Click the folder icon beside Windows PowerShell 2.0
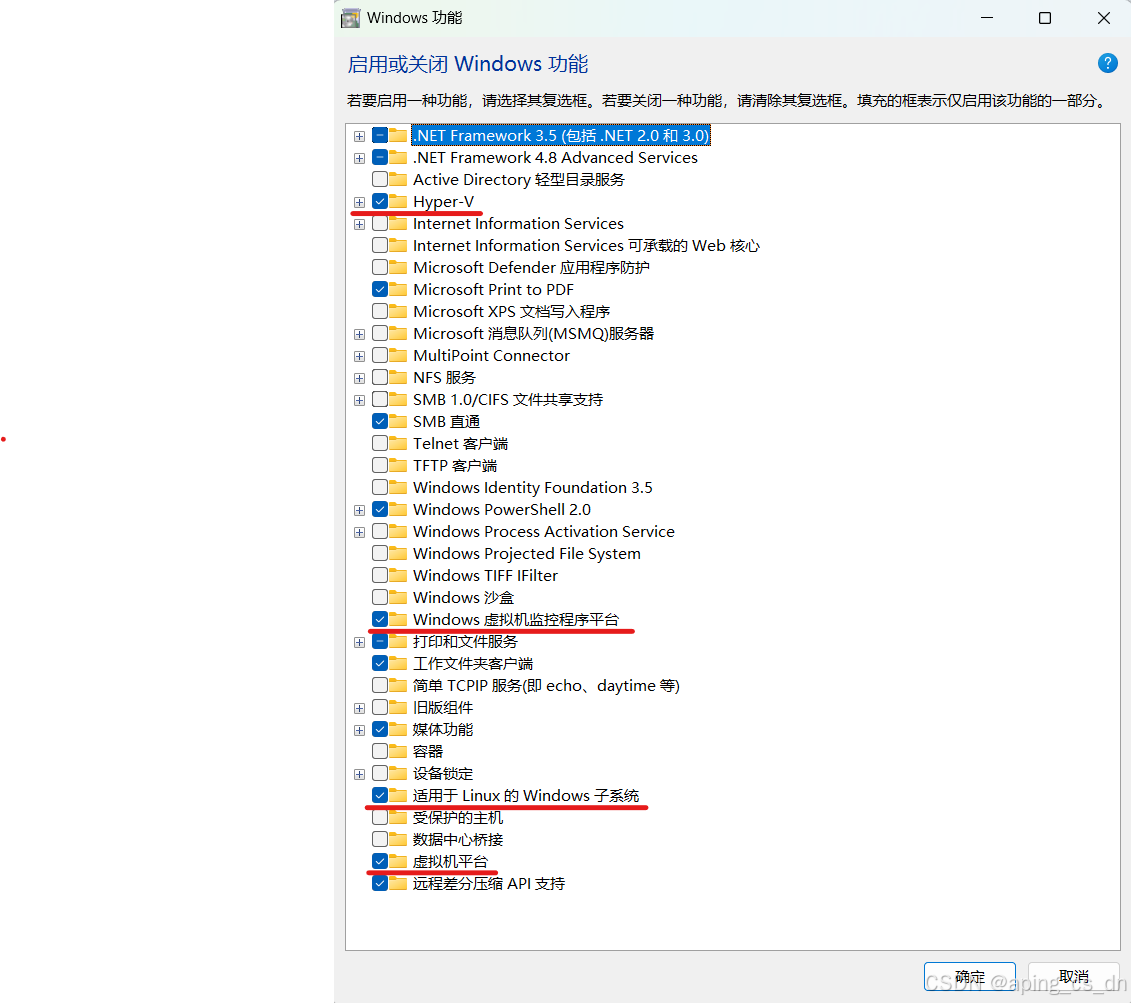 click(x=398, y=509)
